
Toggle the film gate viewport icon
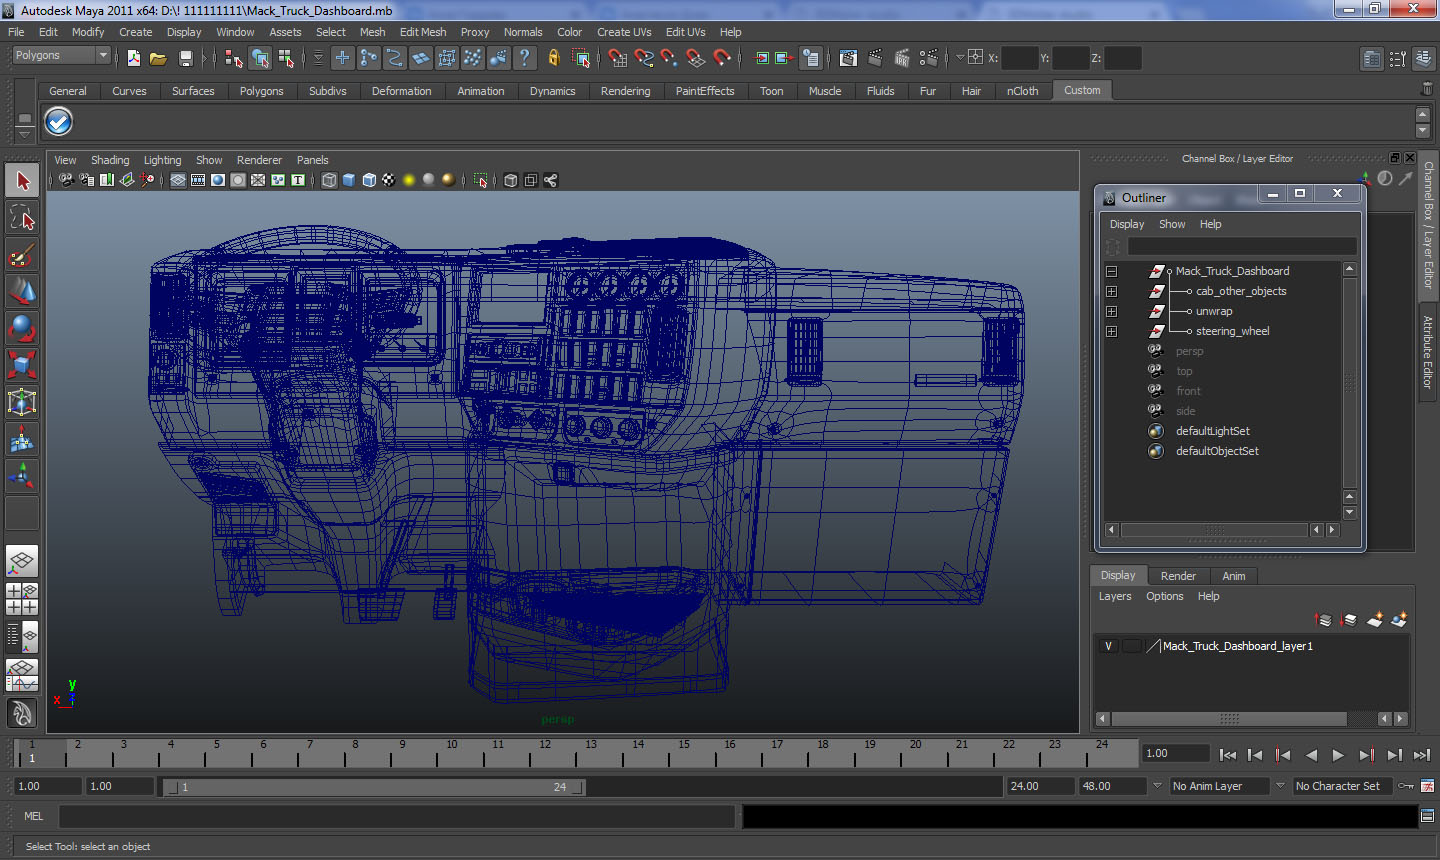coord(198,180)
